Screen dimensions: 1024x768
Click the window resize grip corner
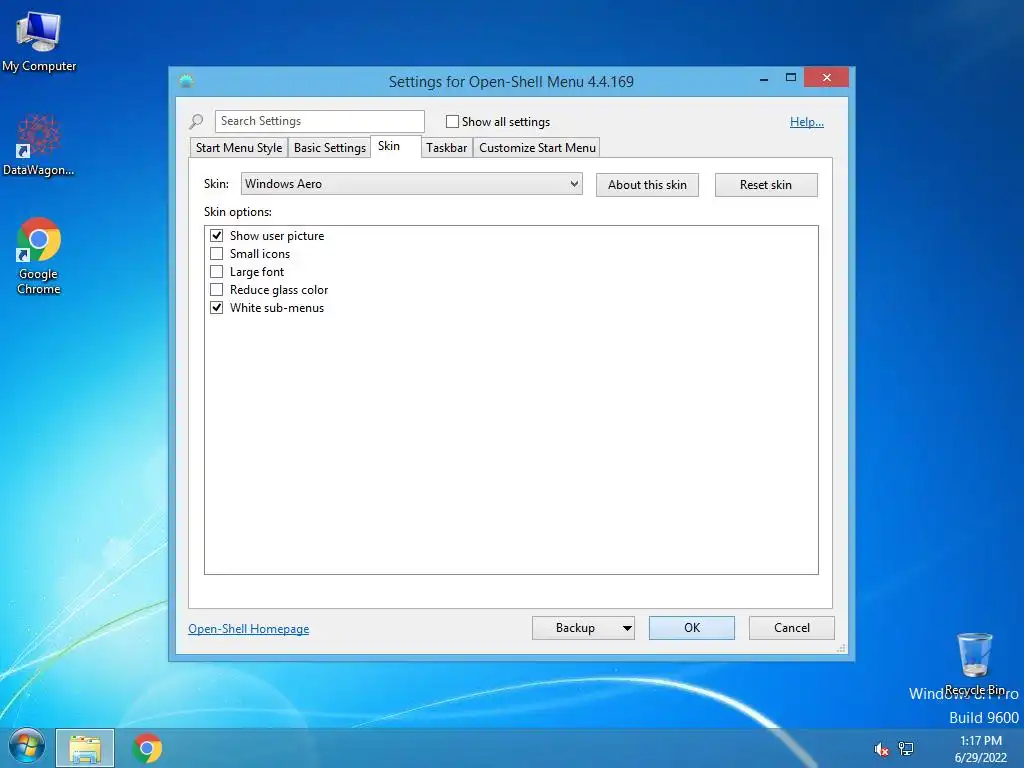pos(841,648)
